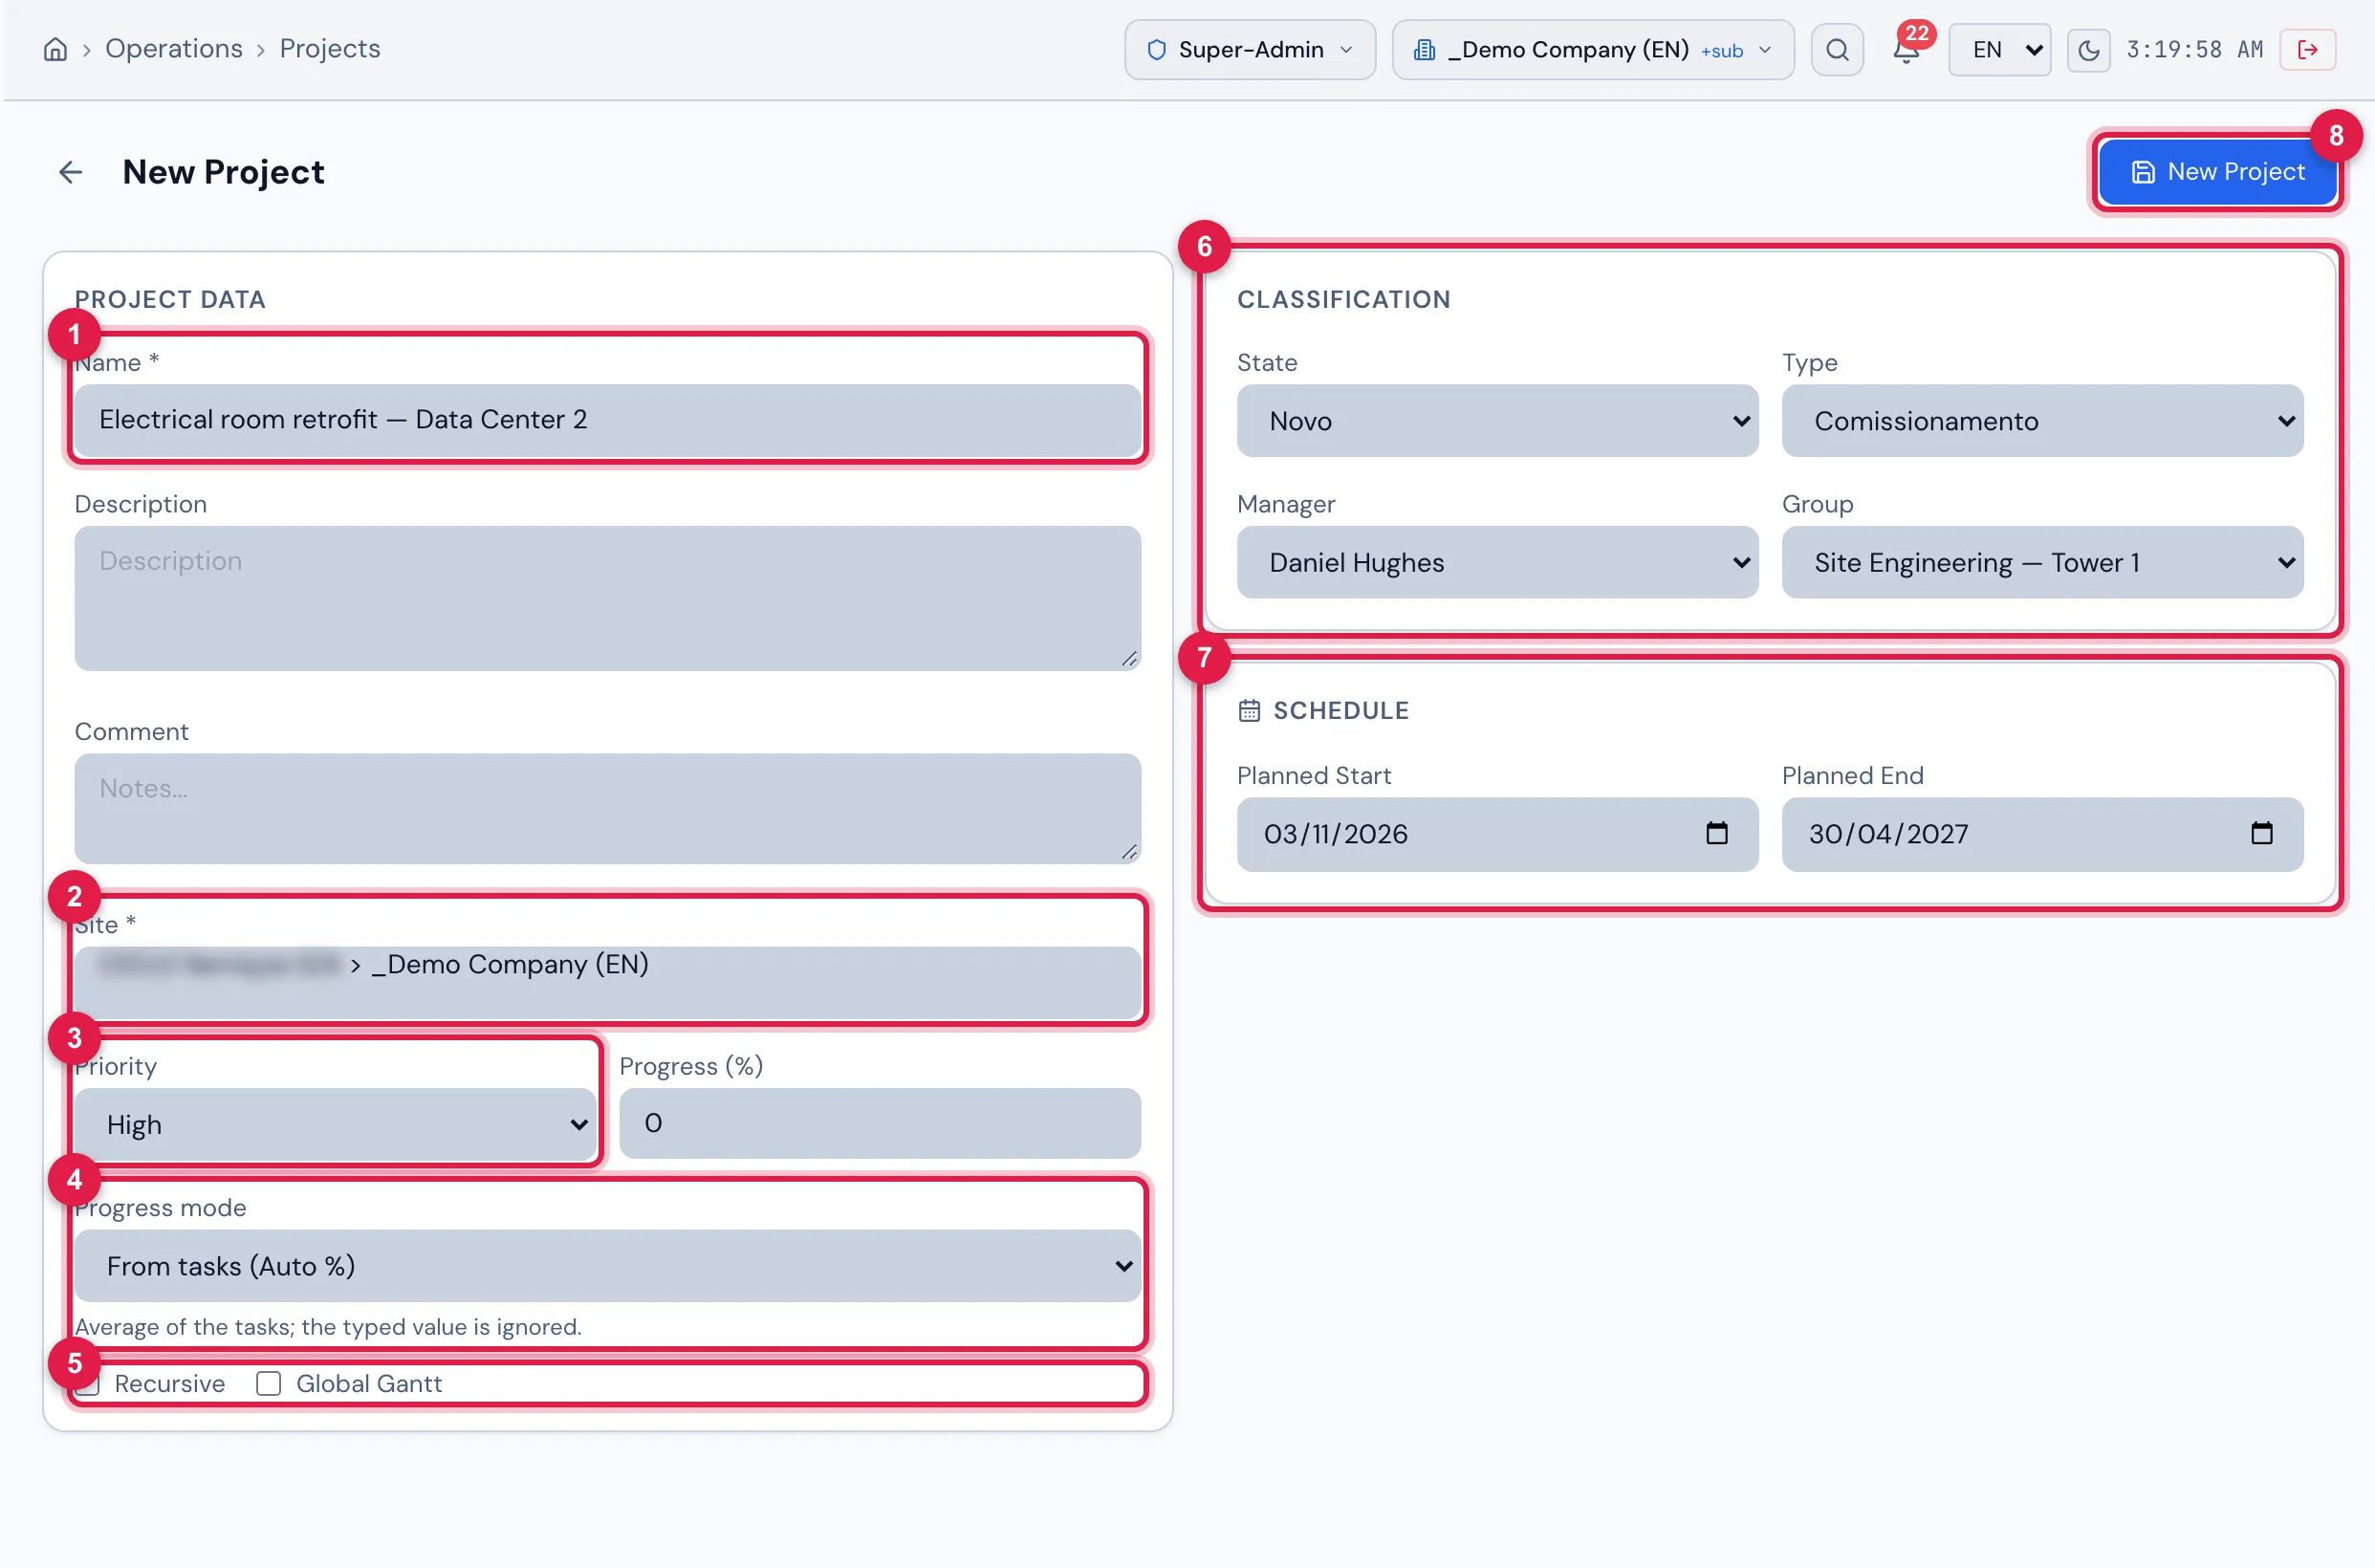The width and height of the screenshot is (2375, 1568).
Task: Open the Group dropdown Site Engineering — Tower 1
Action: (x=2042, y=562)
